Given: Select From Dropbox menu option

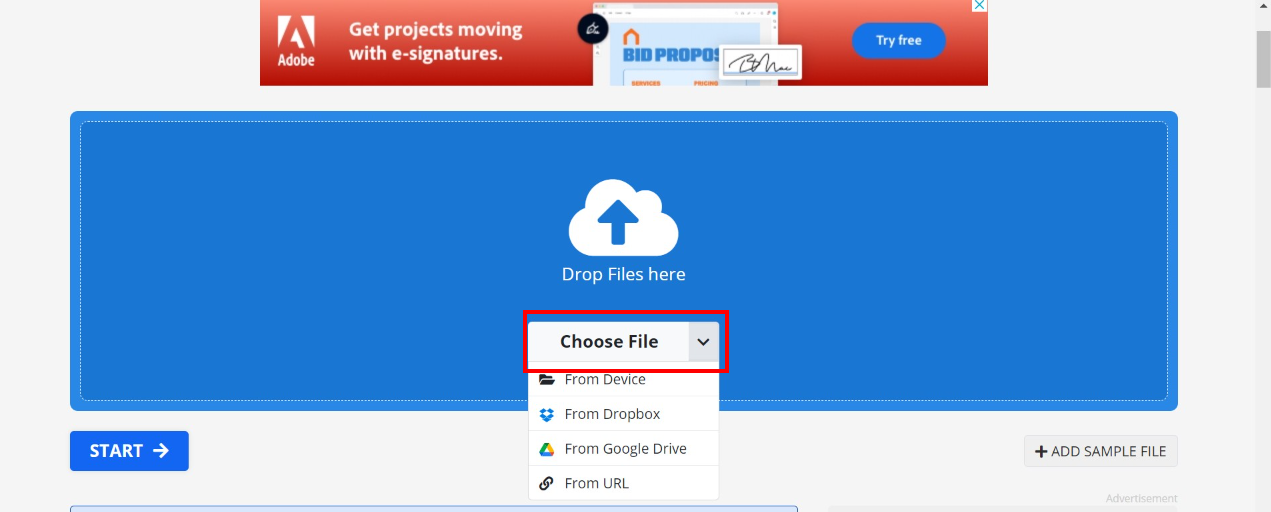Looking at the screenshot, I should tap(623, 414).
